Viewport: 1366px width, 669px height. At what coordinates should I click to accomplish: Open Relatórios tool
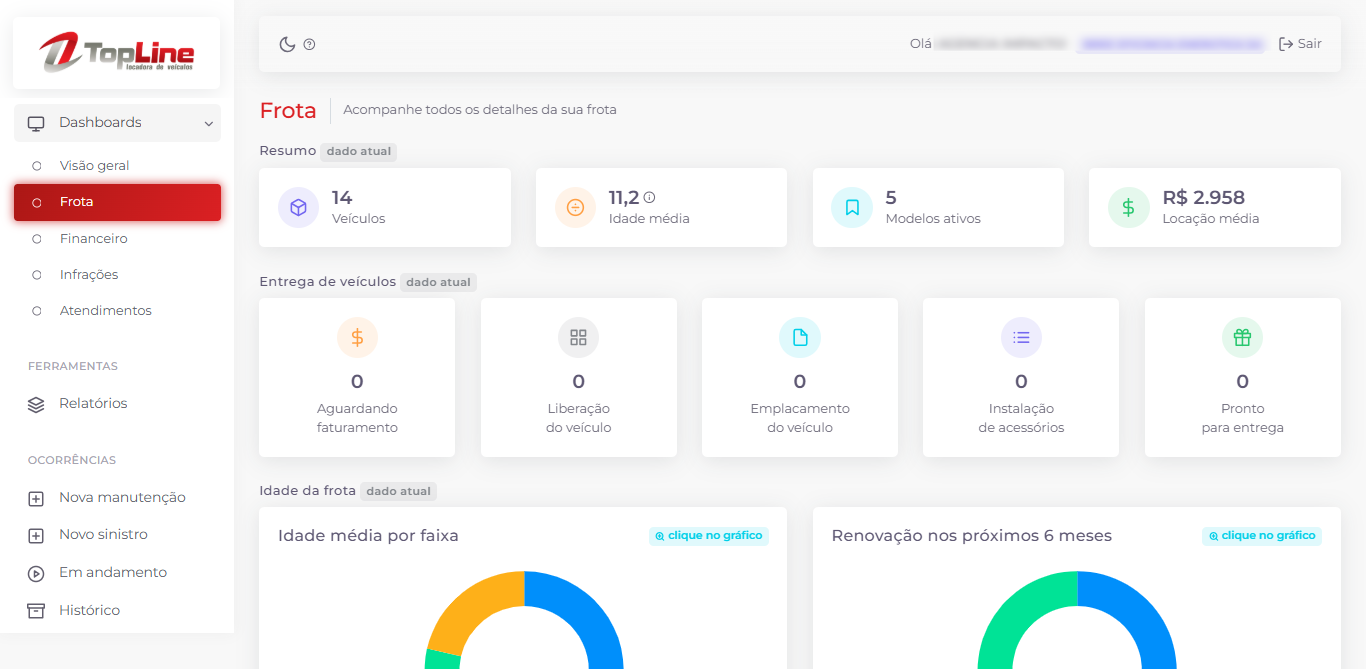pos(93,404)
